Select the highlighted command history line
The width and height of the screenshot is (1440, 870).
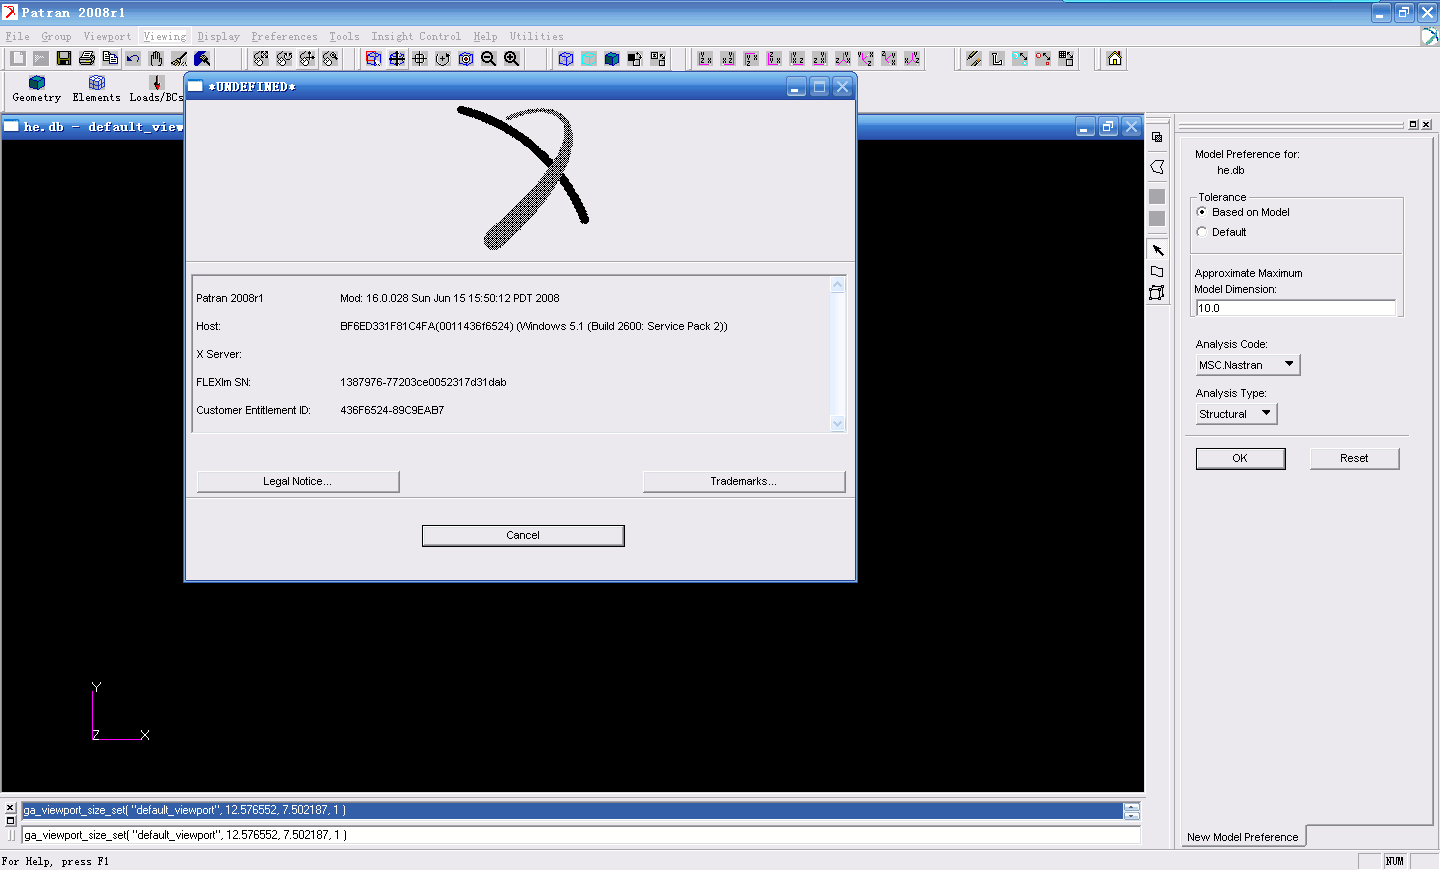pos(572,810)
